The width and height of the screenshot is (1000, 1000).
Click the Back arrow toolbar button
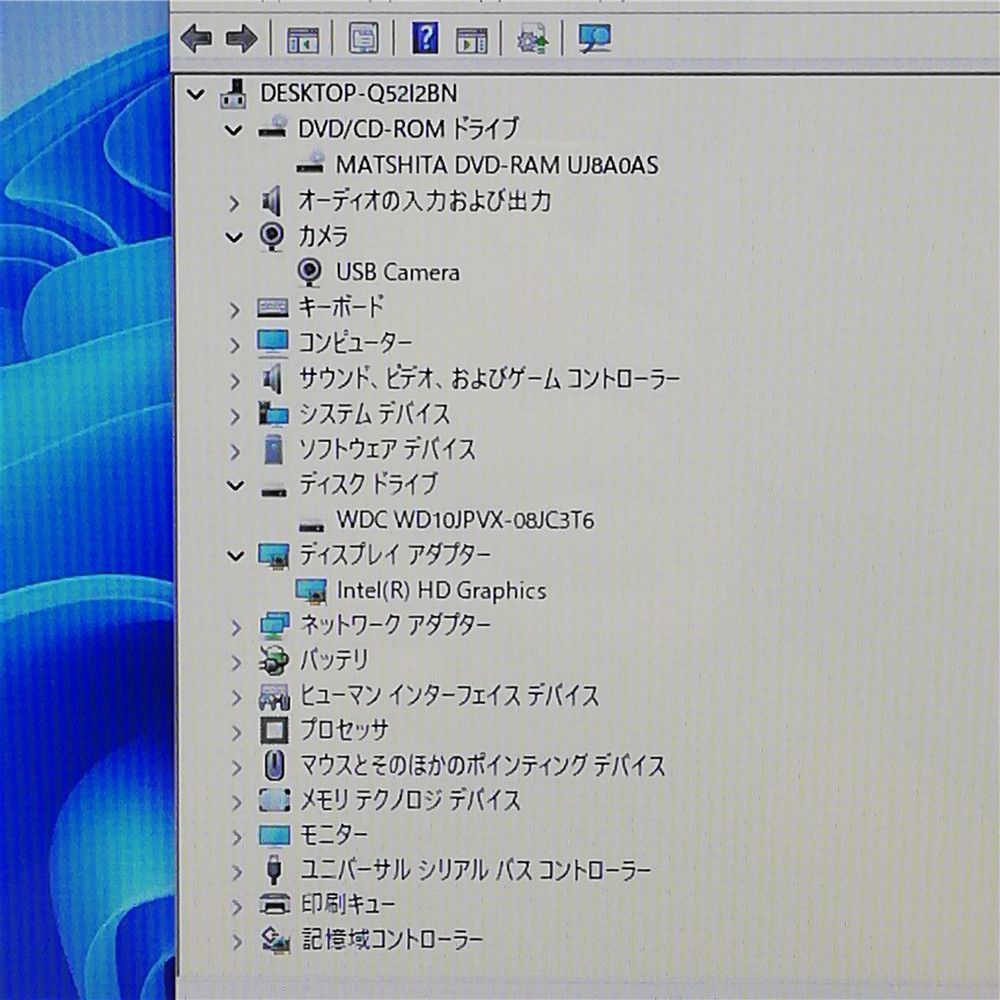click(196, 38)
